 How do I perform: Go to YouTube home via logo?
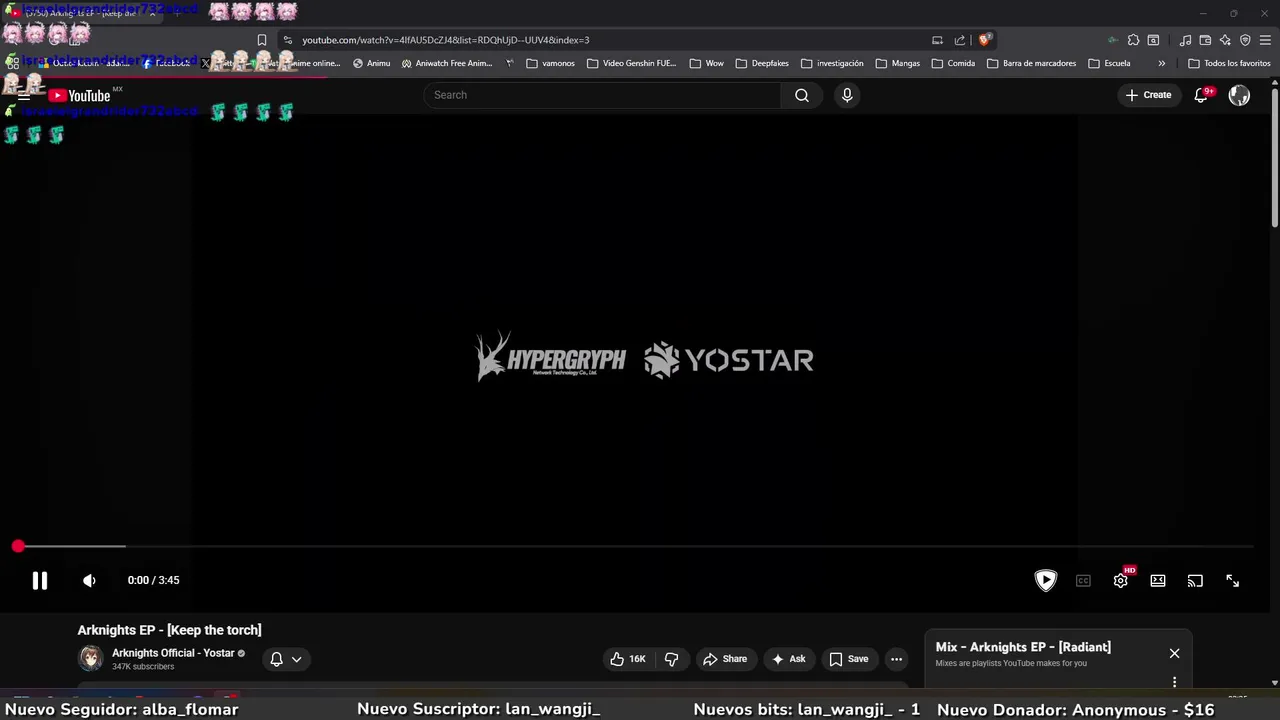pyautogui.click(x=80, y=95)
